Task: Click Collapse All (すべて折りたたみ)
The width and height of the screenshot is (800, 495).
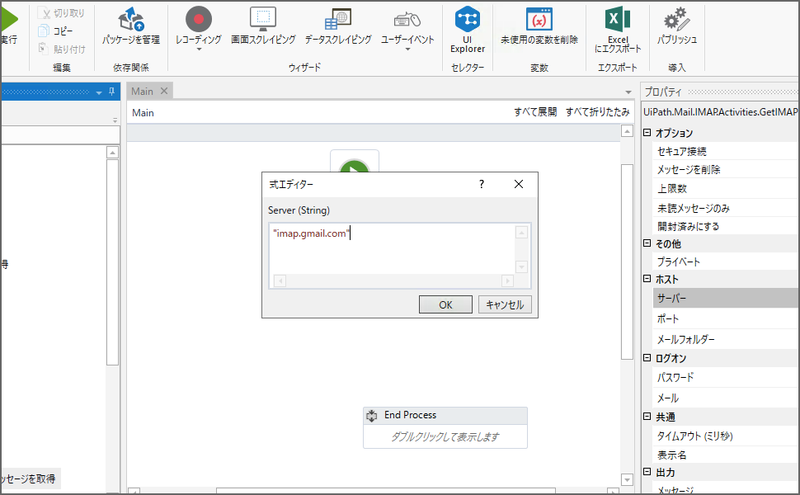Action: click(597, 112)
